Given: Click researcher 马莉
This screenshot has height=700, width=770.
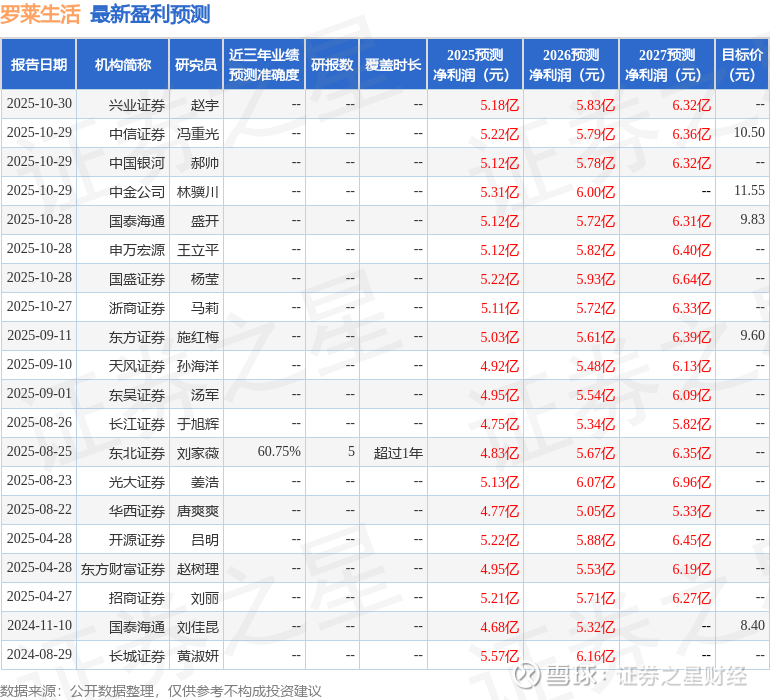Looking at the screenshot, I should 205,308.
